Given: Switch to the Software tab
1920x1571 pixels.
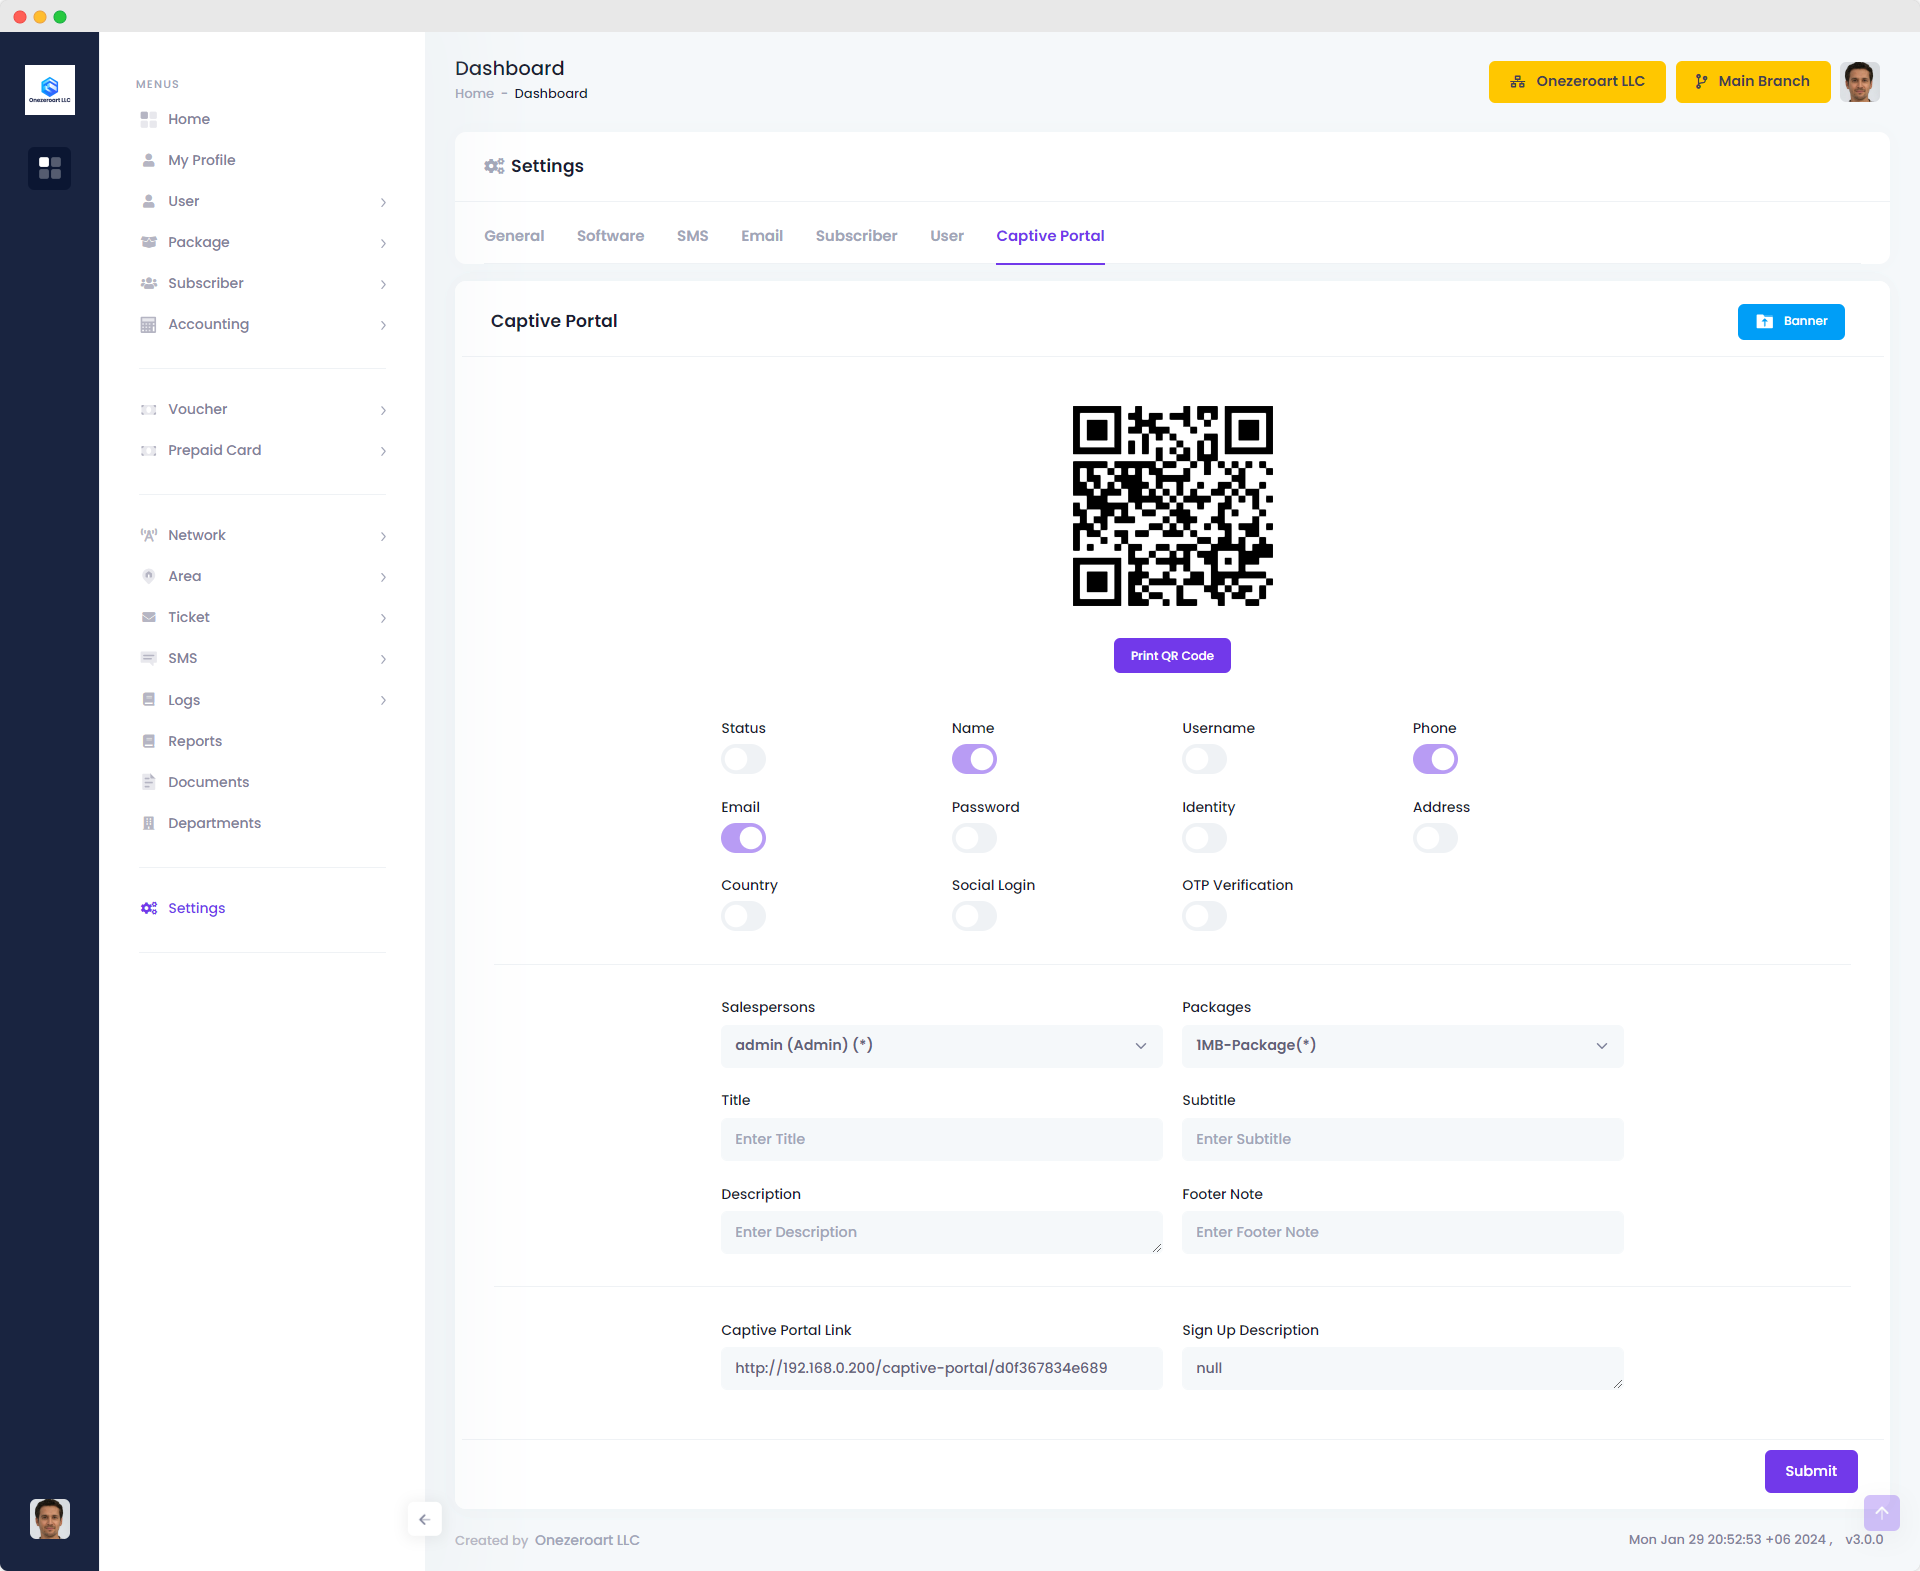Looking at the screenshot, I should pos(610,236).
